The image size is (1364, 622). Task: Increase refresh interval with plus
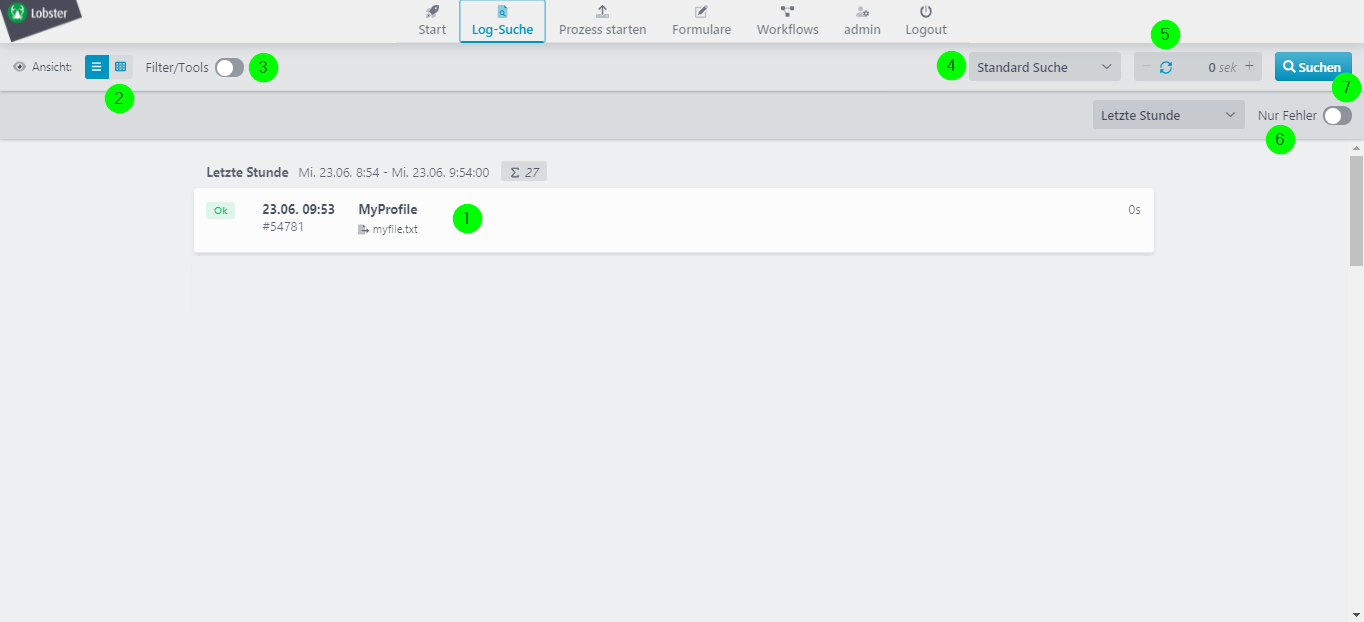[x=1249, y=66]
